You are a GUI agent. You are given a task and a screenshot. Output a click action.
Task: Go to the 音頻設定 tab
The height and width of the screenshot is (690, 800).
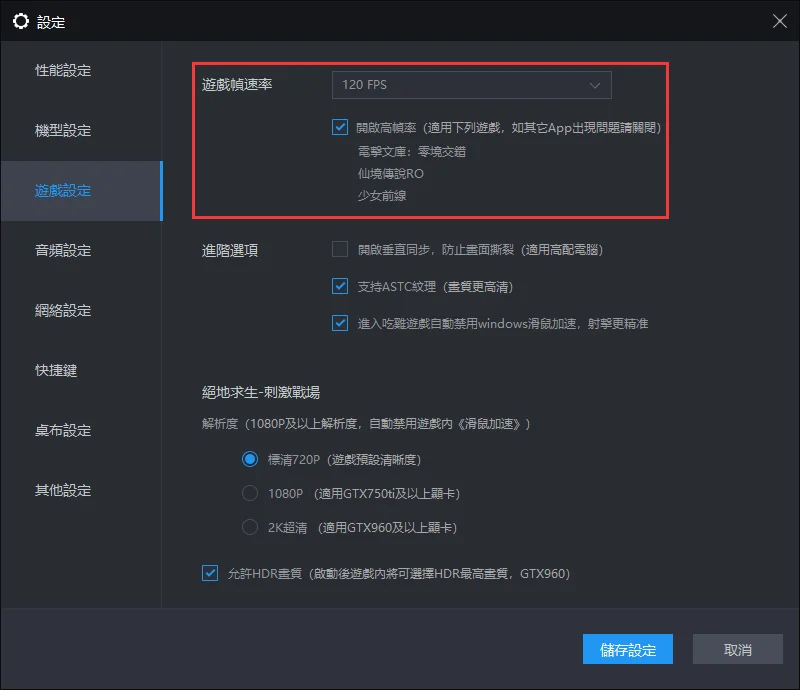coord(81,251)
